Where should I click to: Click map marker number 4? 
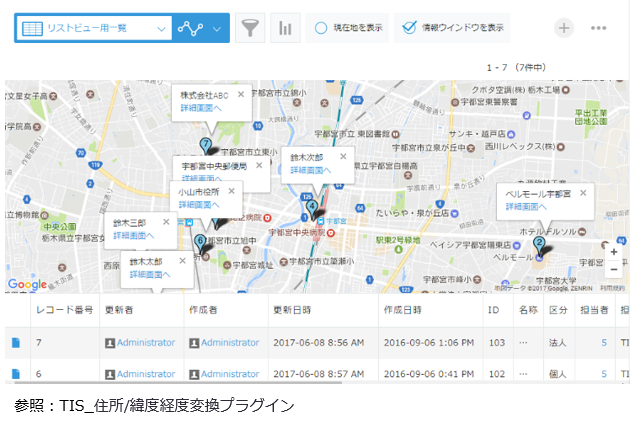pyautogui.click(x=312, y=207)
